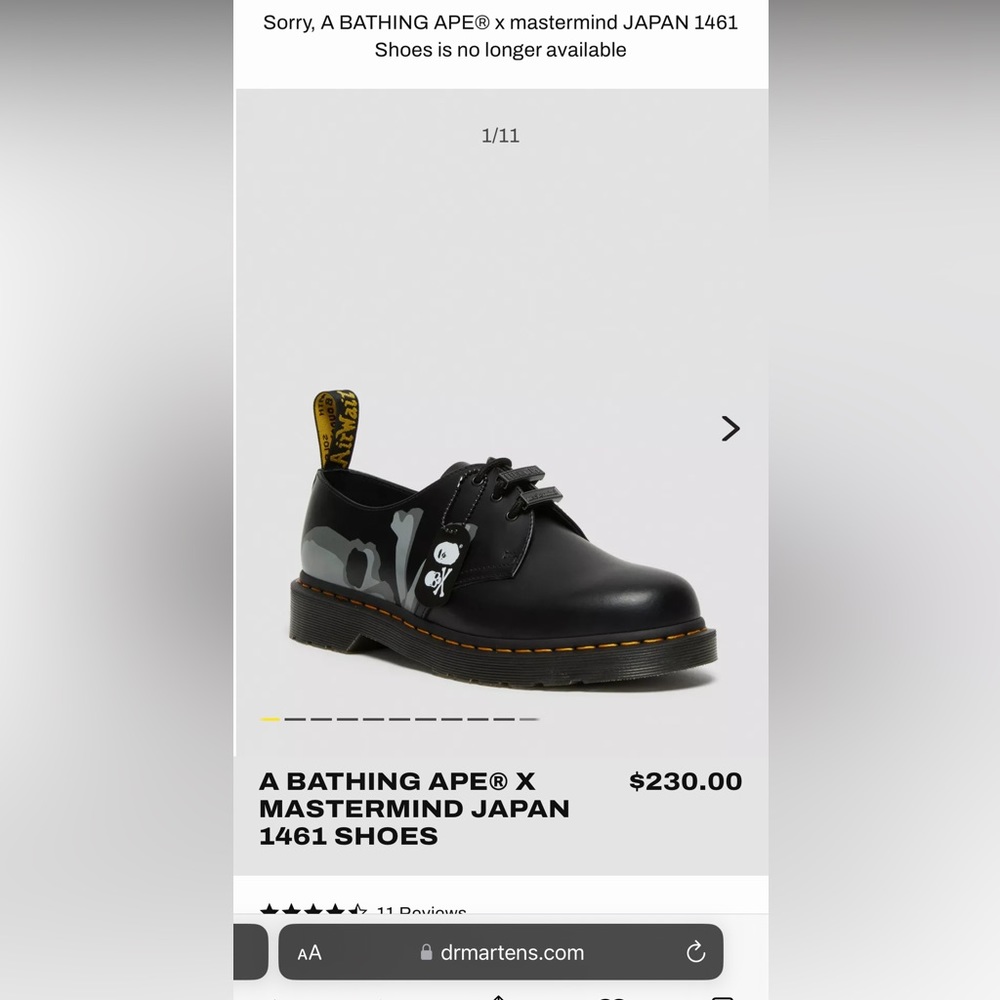This screenshot has width=1000, height=1000.
Task: Open the share sheet icon at bottom
Action: point(500,995)
